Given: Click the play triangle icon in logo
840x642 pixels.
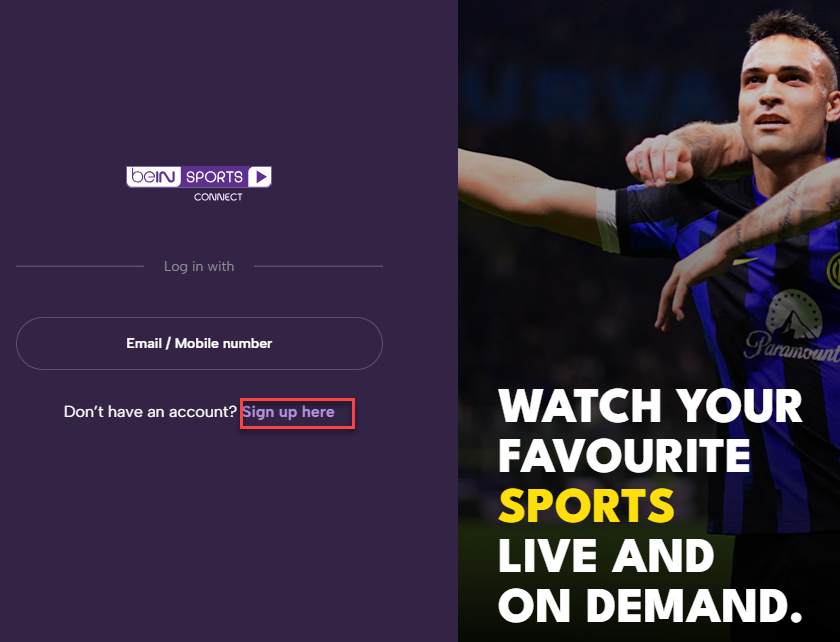Looking at the screenshot, I should [260, 176].
